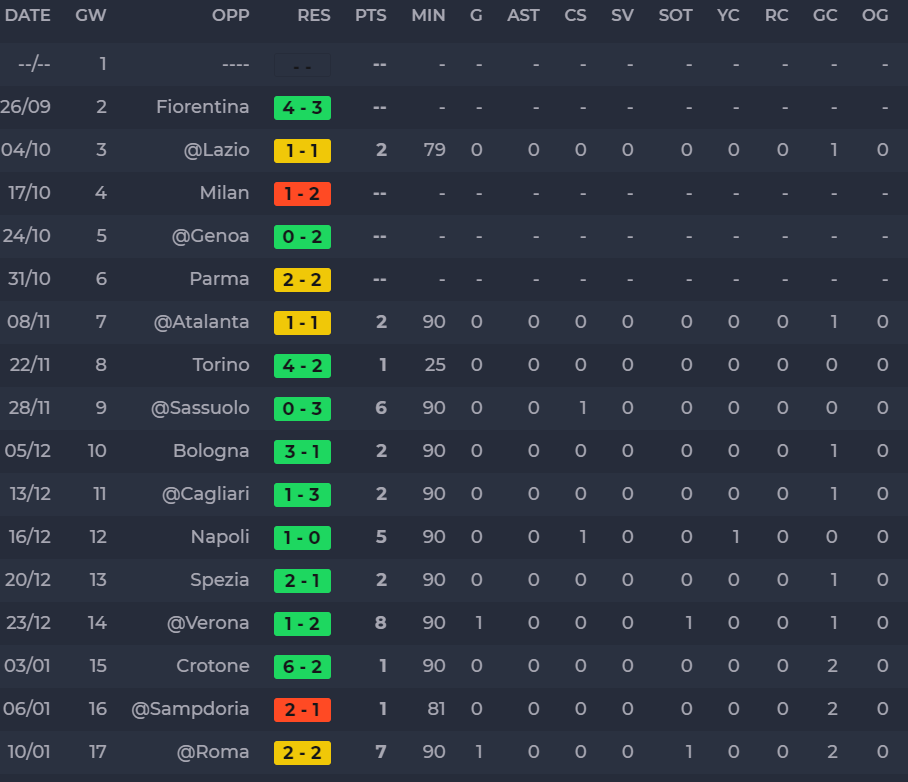Viewport: 908px width, 782px height.
Task: Select the DATE column header
Action: [x=27, y=15]
